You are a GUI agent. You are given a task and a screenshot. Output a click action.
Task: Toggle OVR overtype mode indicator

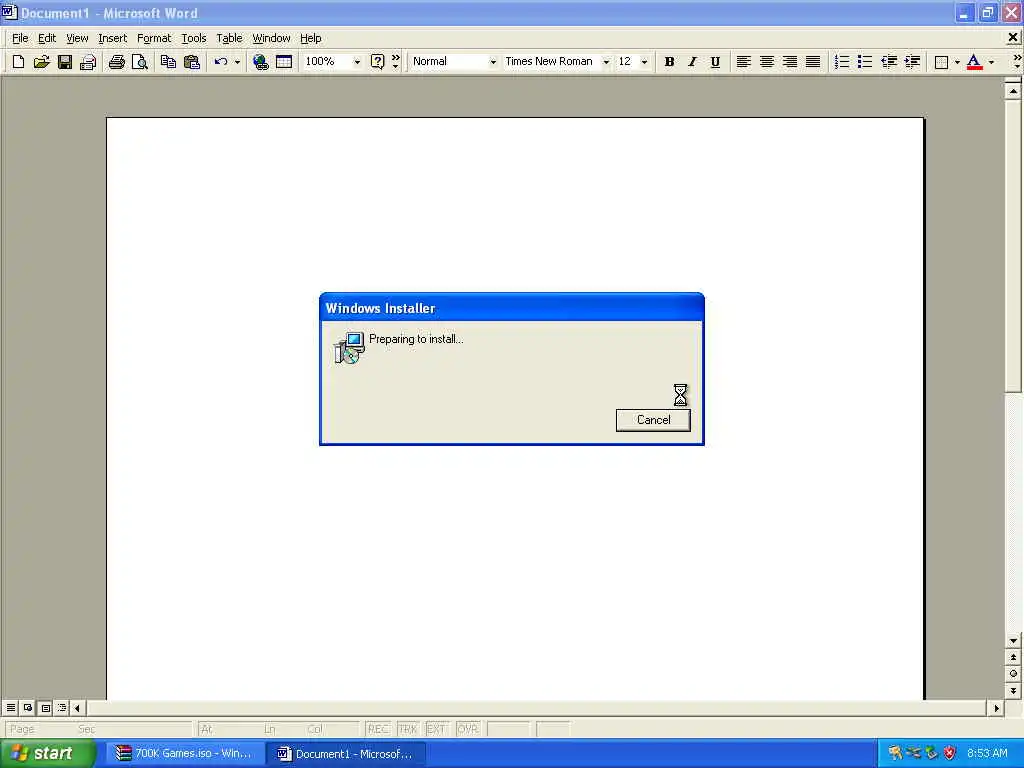pyautogui.click(x=468, y=729)
